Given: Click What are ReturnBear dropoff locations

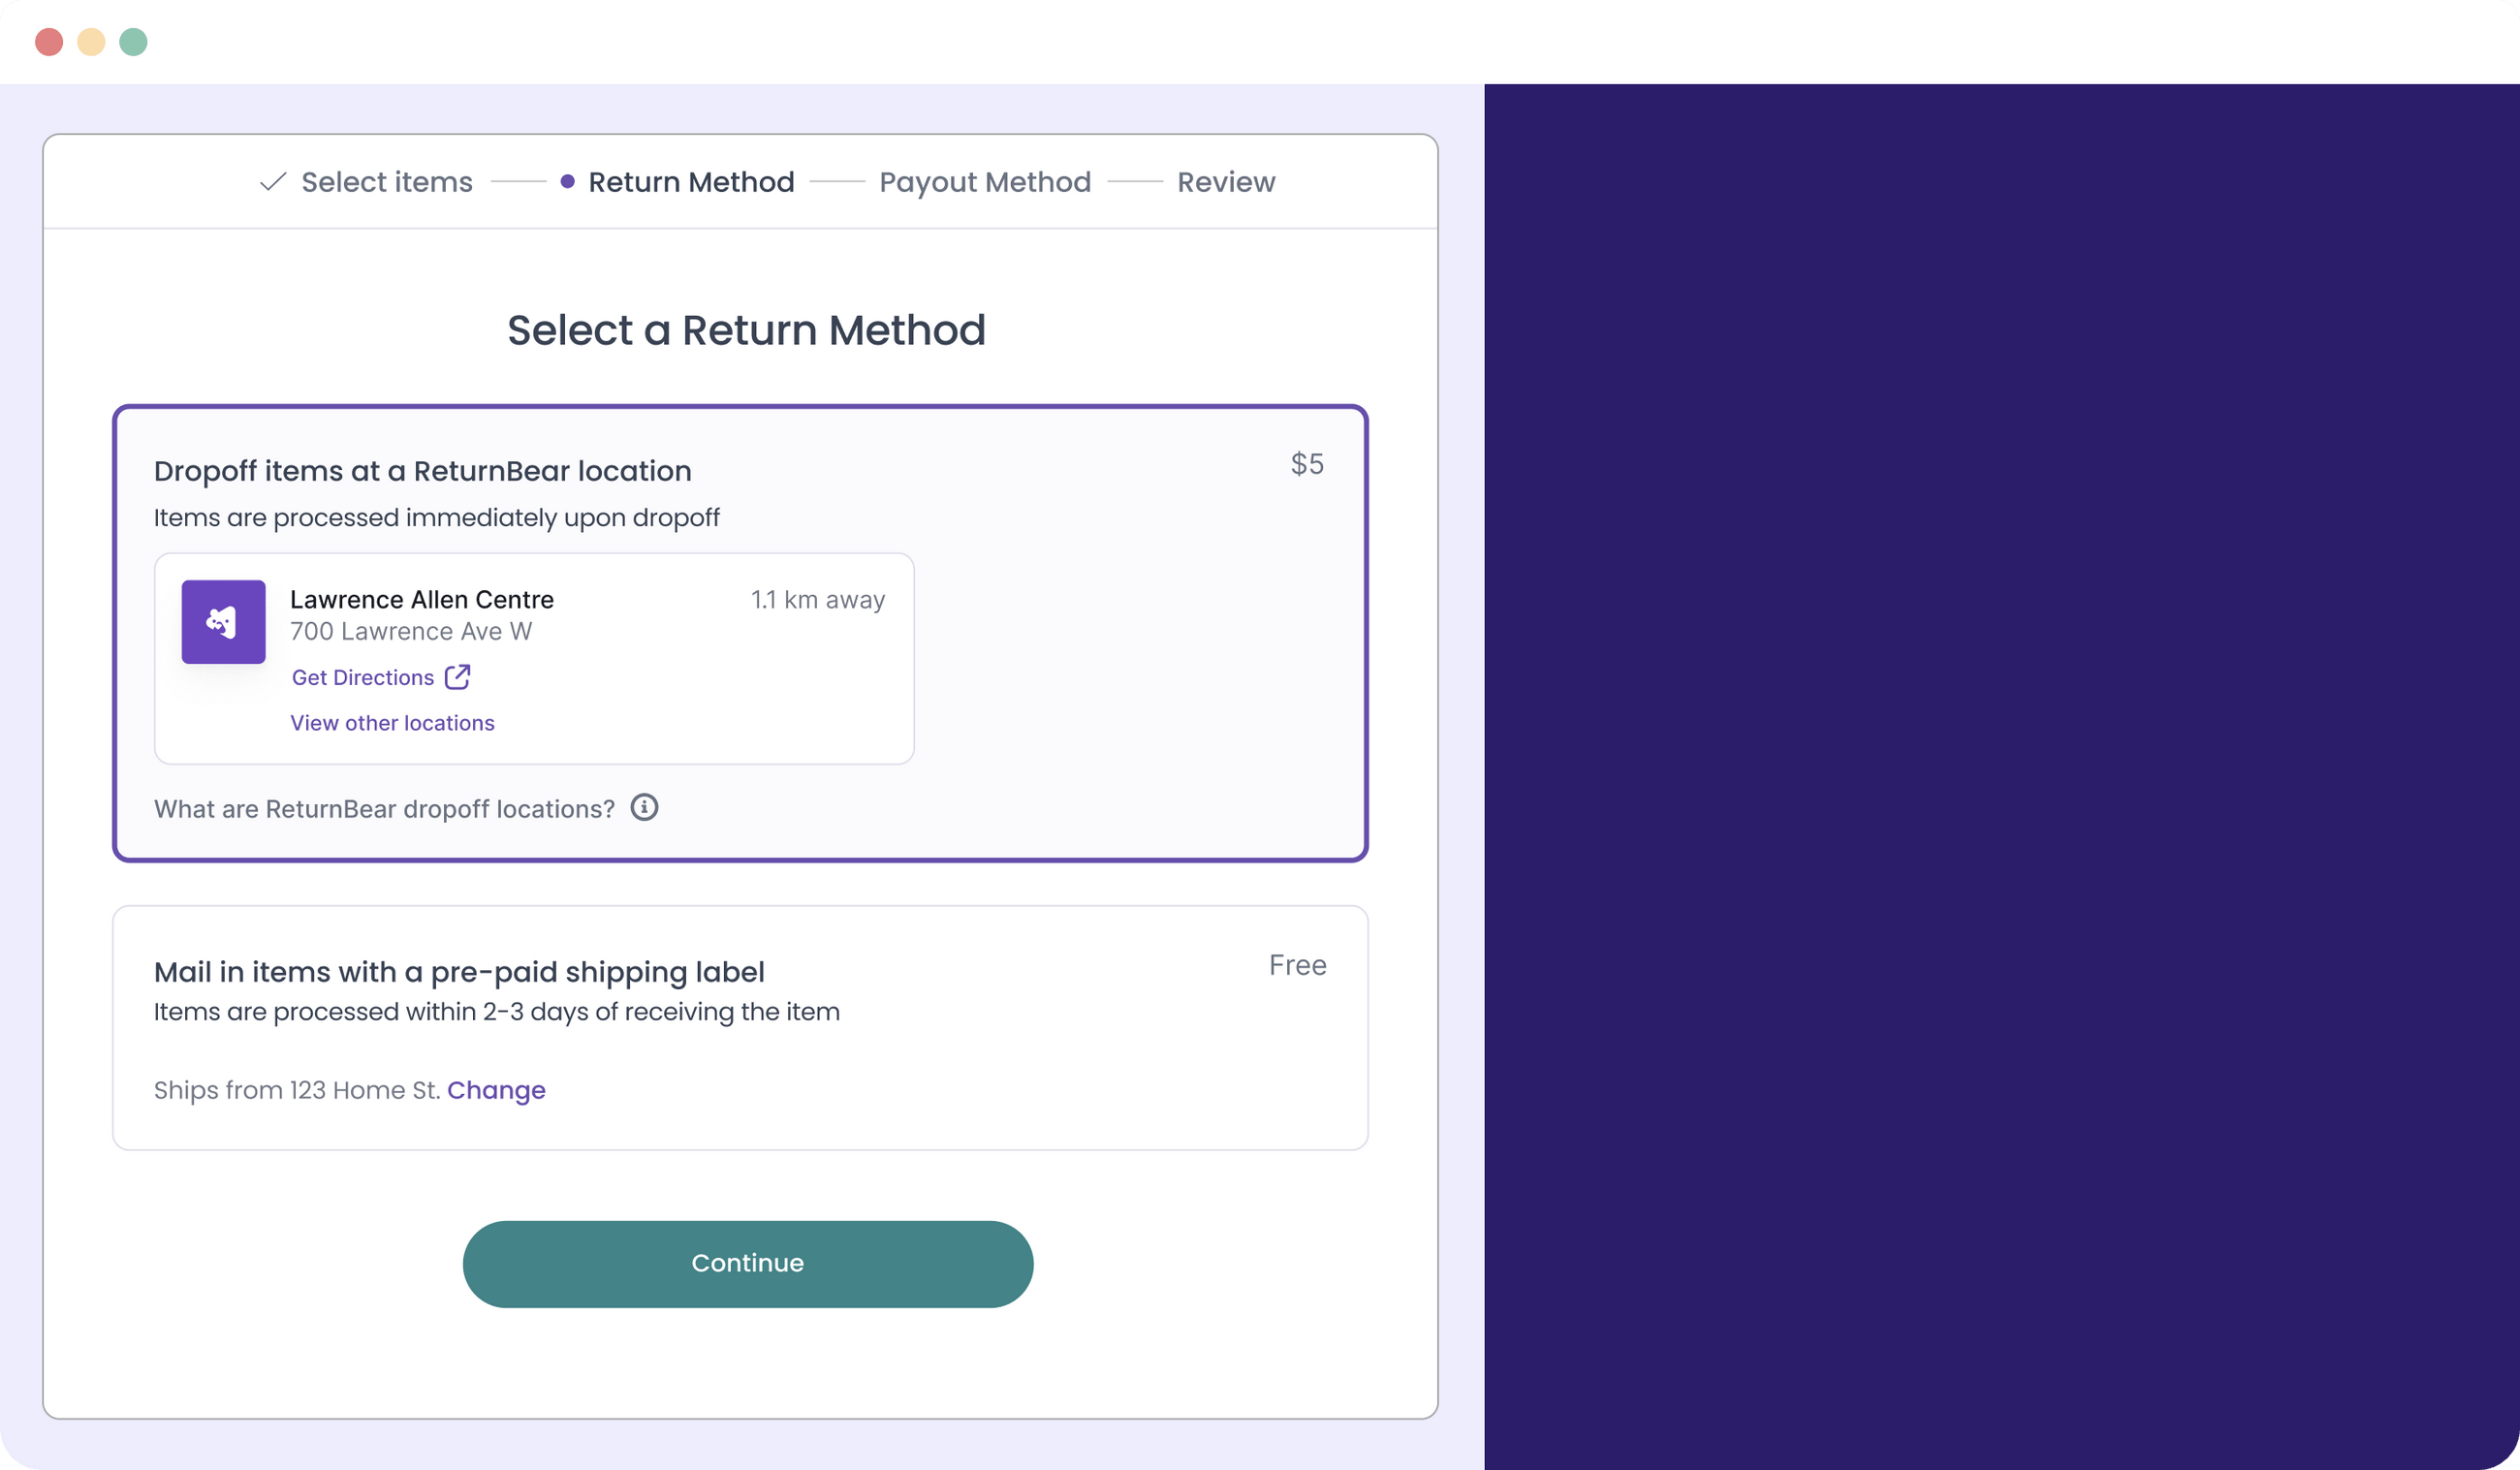Looking at the screenshot, I should pos(384,809).
